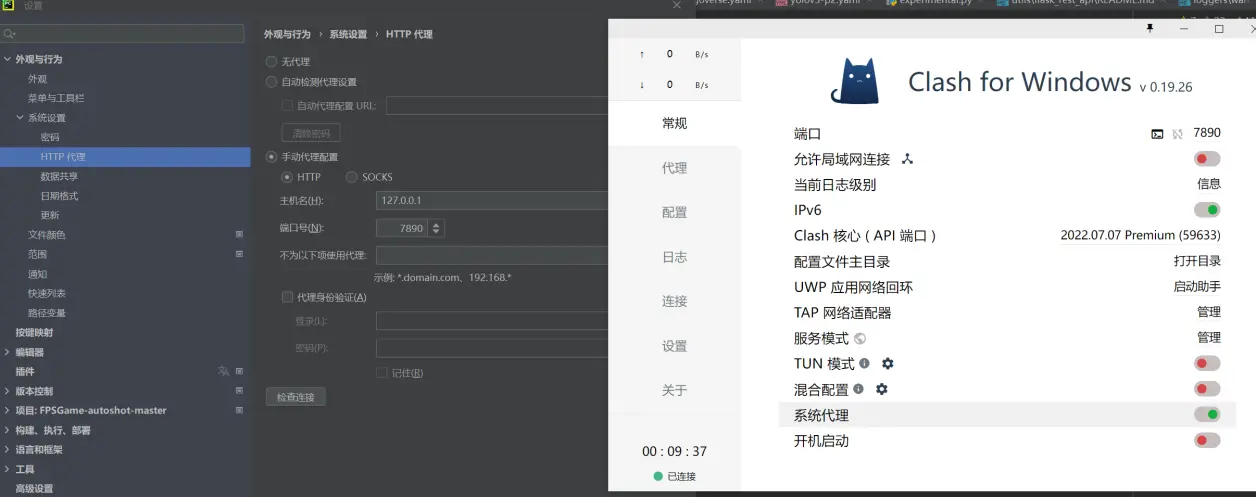
Task: Click project-level icon on 插件 row
Action: pyautogui.click(x=239, y=371)
